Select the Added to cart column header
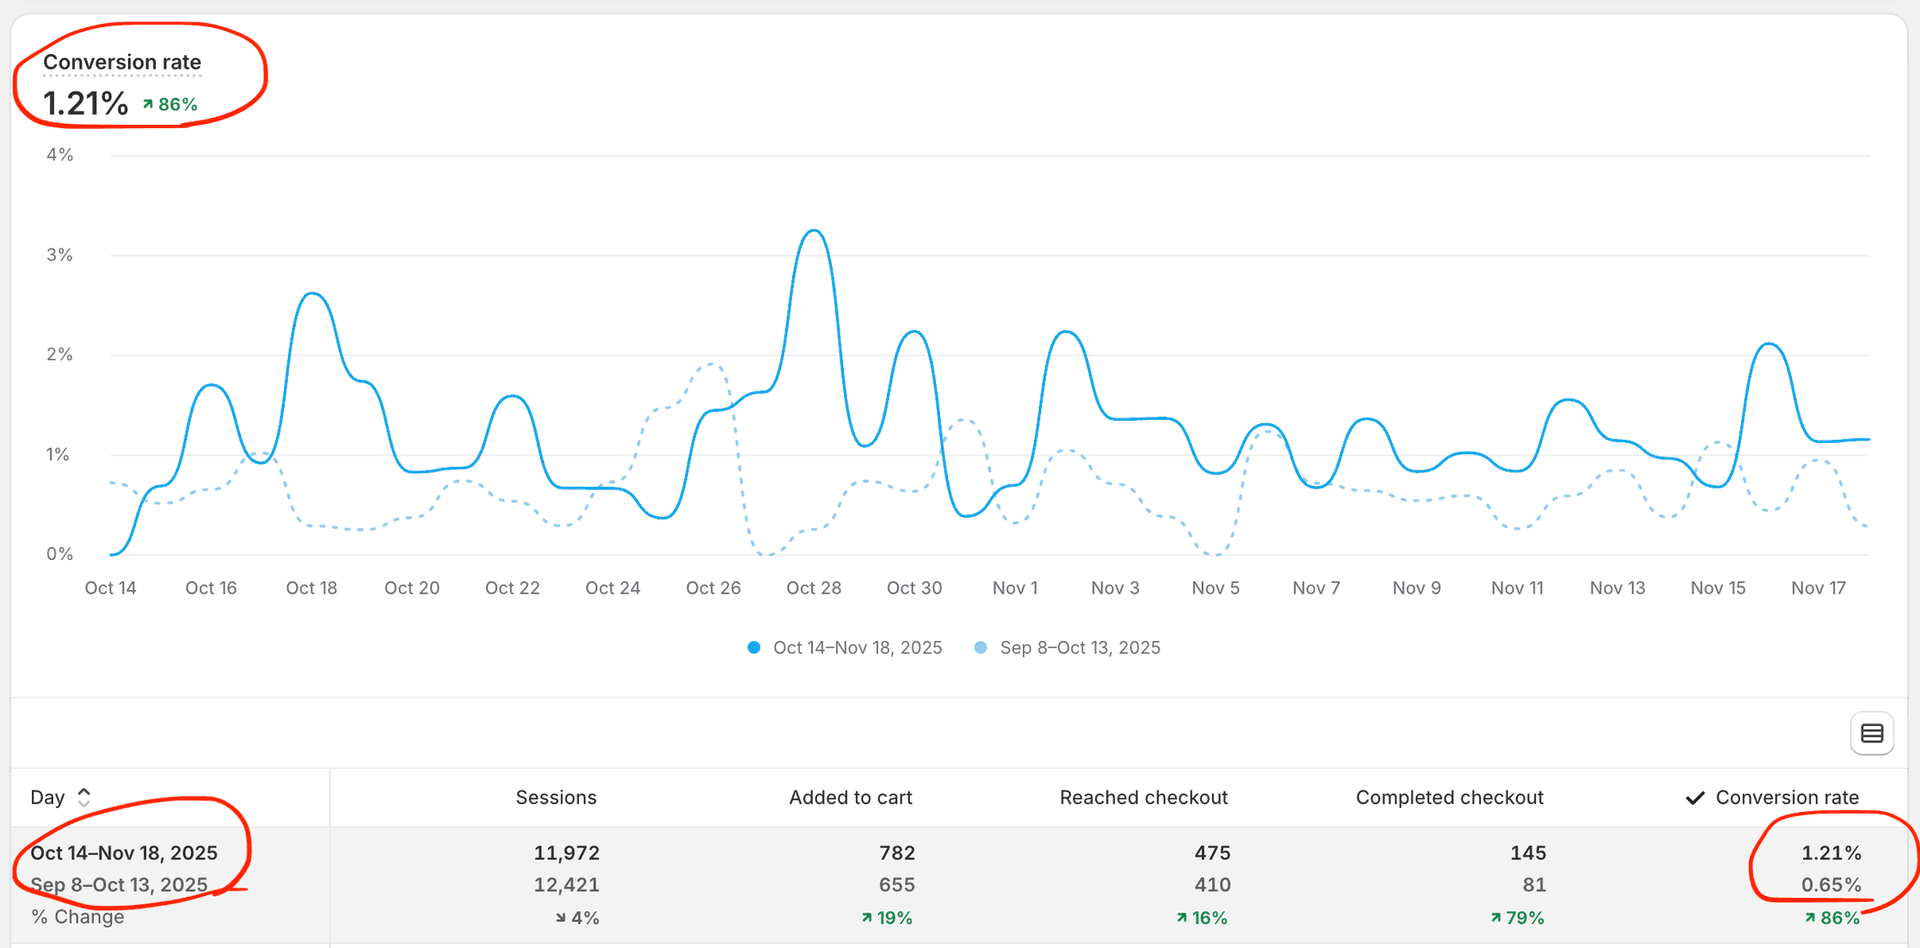The image size is (1920, 948). pos(850,797)
